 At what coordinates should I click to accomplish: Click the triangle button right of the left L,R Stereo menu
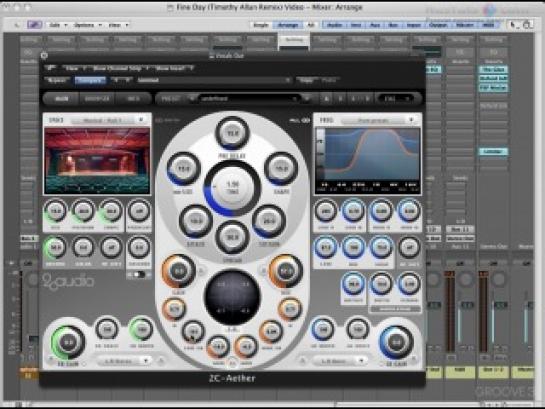[161, 361]
